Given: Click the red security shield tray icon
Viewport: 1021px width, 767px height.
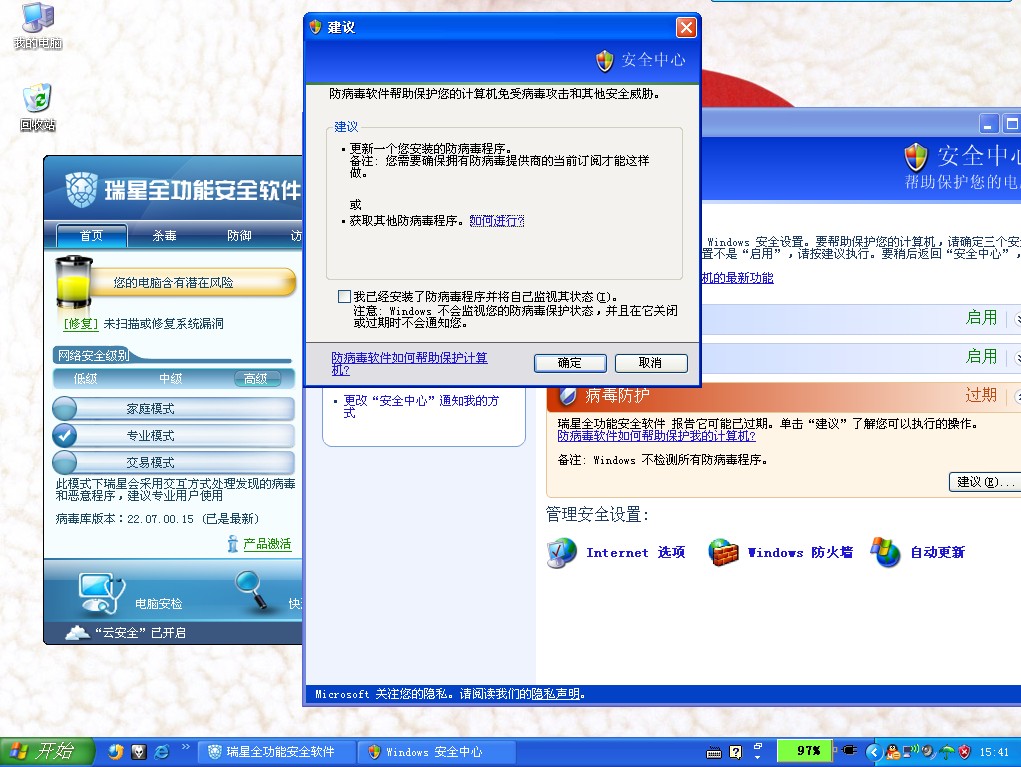Looking at the screenshot, I should pos(964,752).
